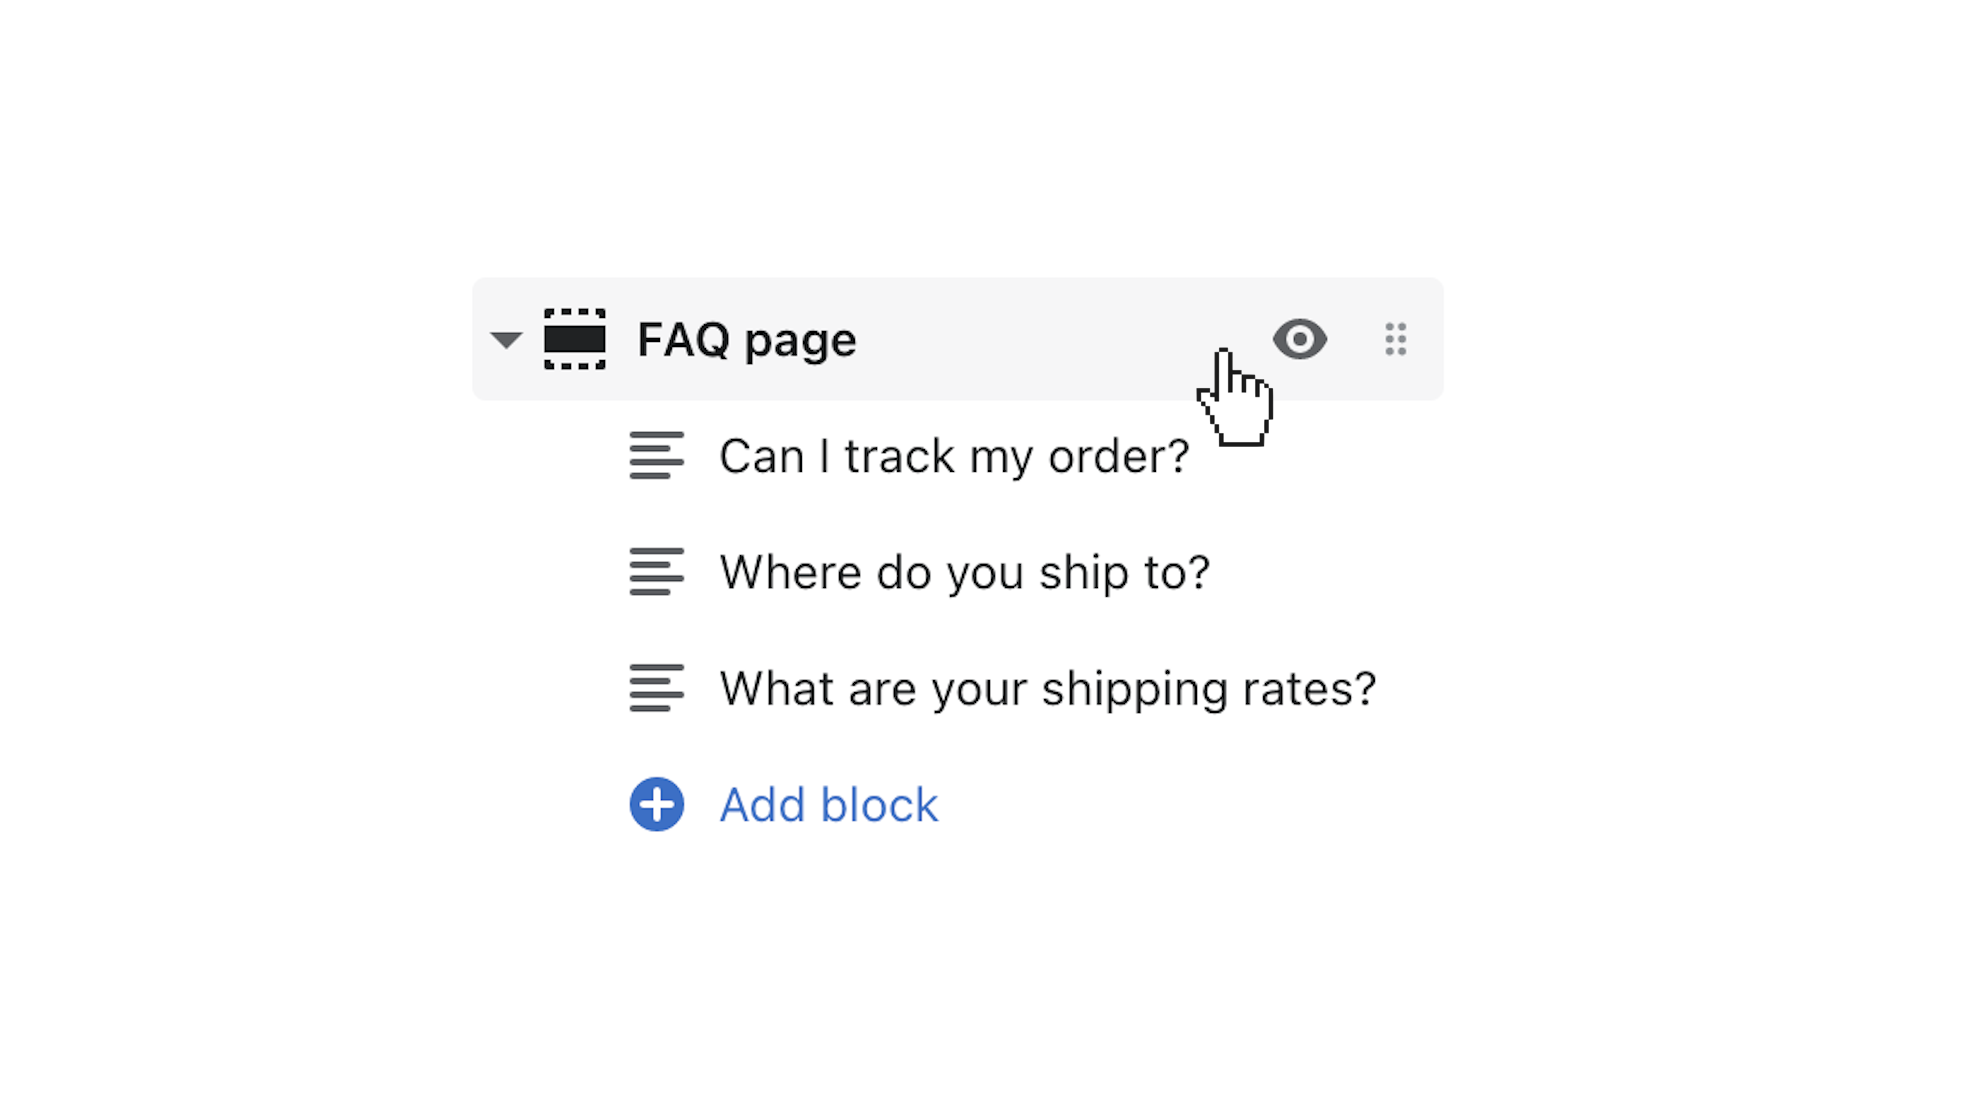Click the text block icon for order tracking

[656, 456]
